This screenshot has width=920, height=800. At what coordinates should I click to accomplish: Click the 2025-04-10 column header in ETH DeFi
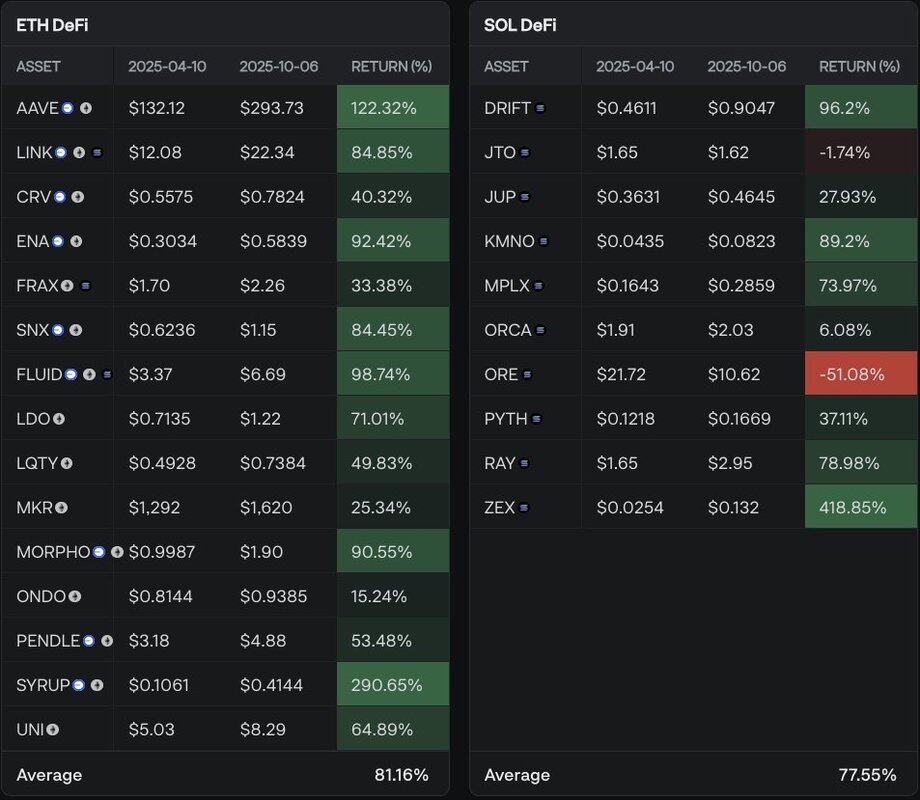[167, 67]
